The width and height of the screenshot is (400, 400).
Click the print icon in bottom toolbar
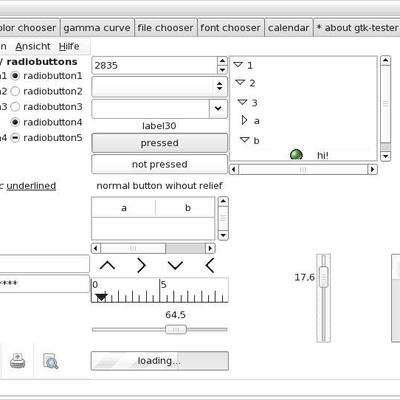[17, 361]
